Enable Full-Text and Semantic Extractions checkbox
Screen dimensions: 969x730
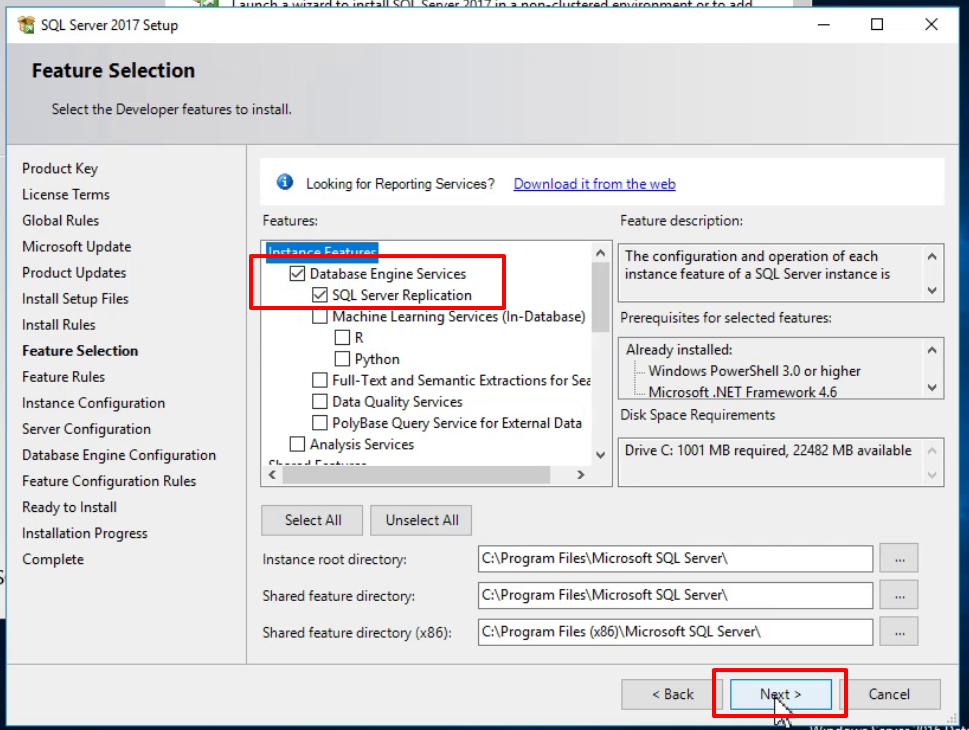(319, 380)
